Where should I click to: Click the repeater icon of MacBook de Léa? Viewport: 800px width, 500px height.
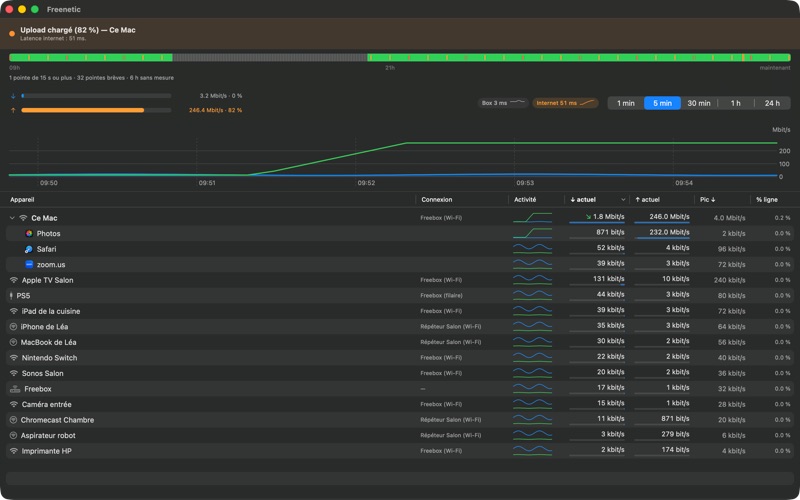[14, 342]
